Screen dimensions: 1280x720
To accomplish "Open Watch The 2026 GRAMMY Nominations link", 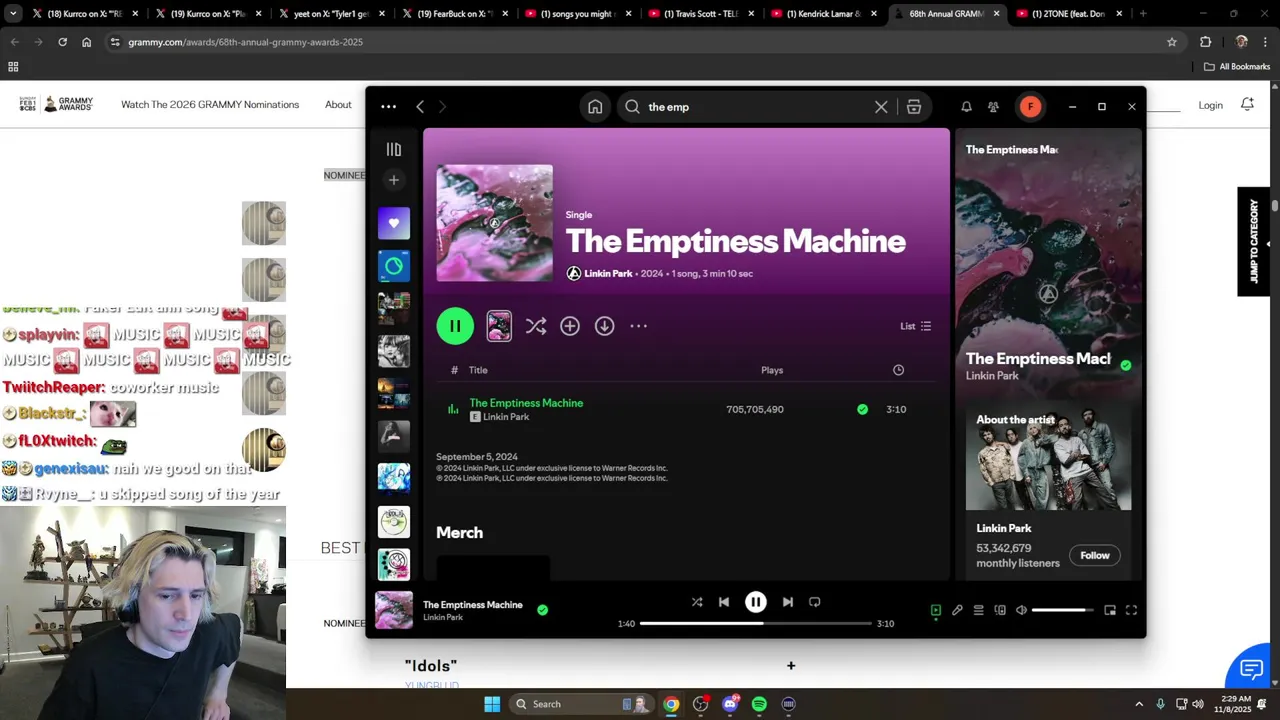I will (210, 104).
